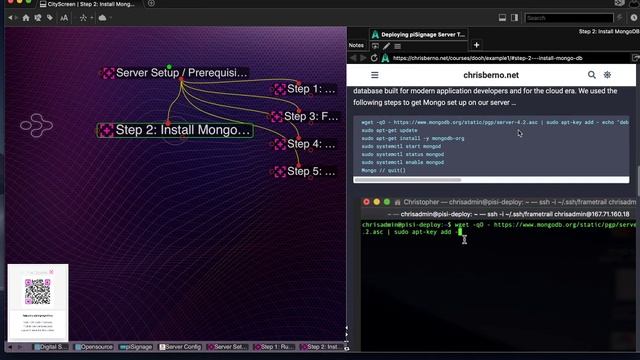Select the Step 5 thought

pos(311,171)
